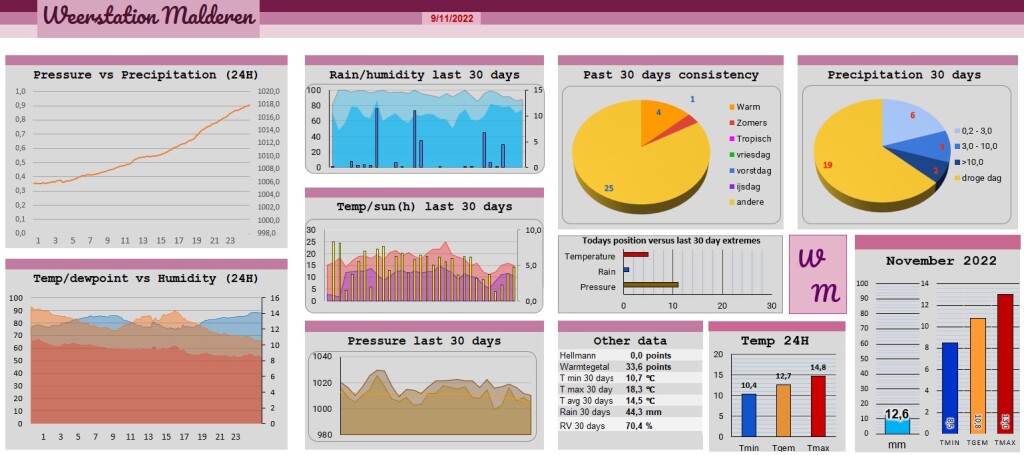Viewport: 1024px width, 455px height.
Task: Select the blue 12,6 mm rain gauge bar
Action: [897, 426]
